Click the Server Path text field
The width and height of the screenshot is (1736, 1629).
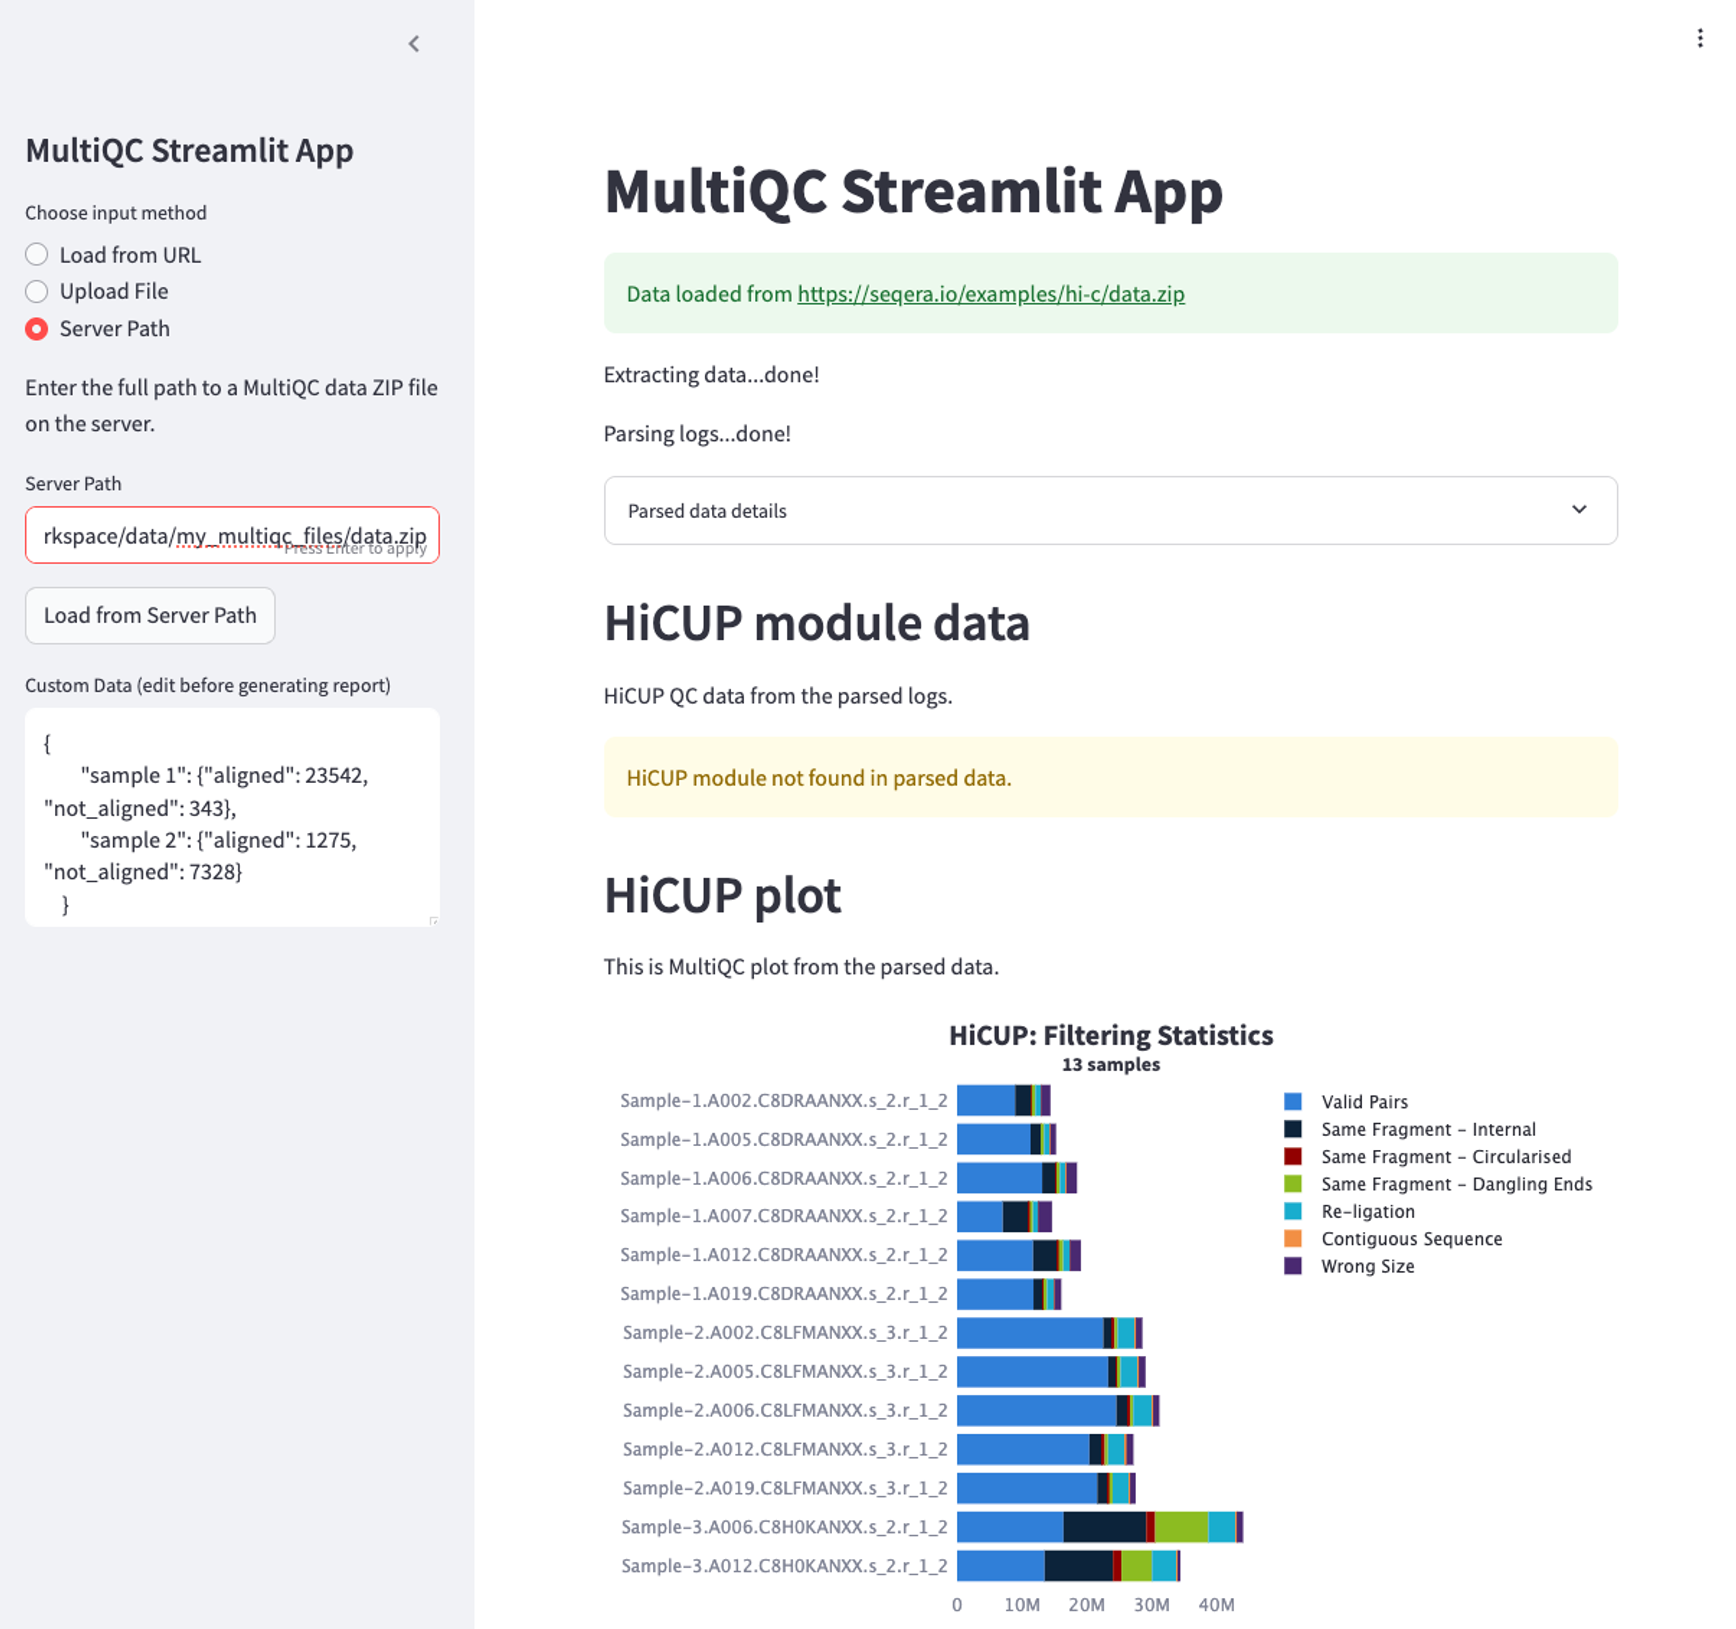point(232,535)
